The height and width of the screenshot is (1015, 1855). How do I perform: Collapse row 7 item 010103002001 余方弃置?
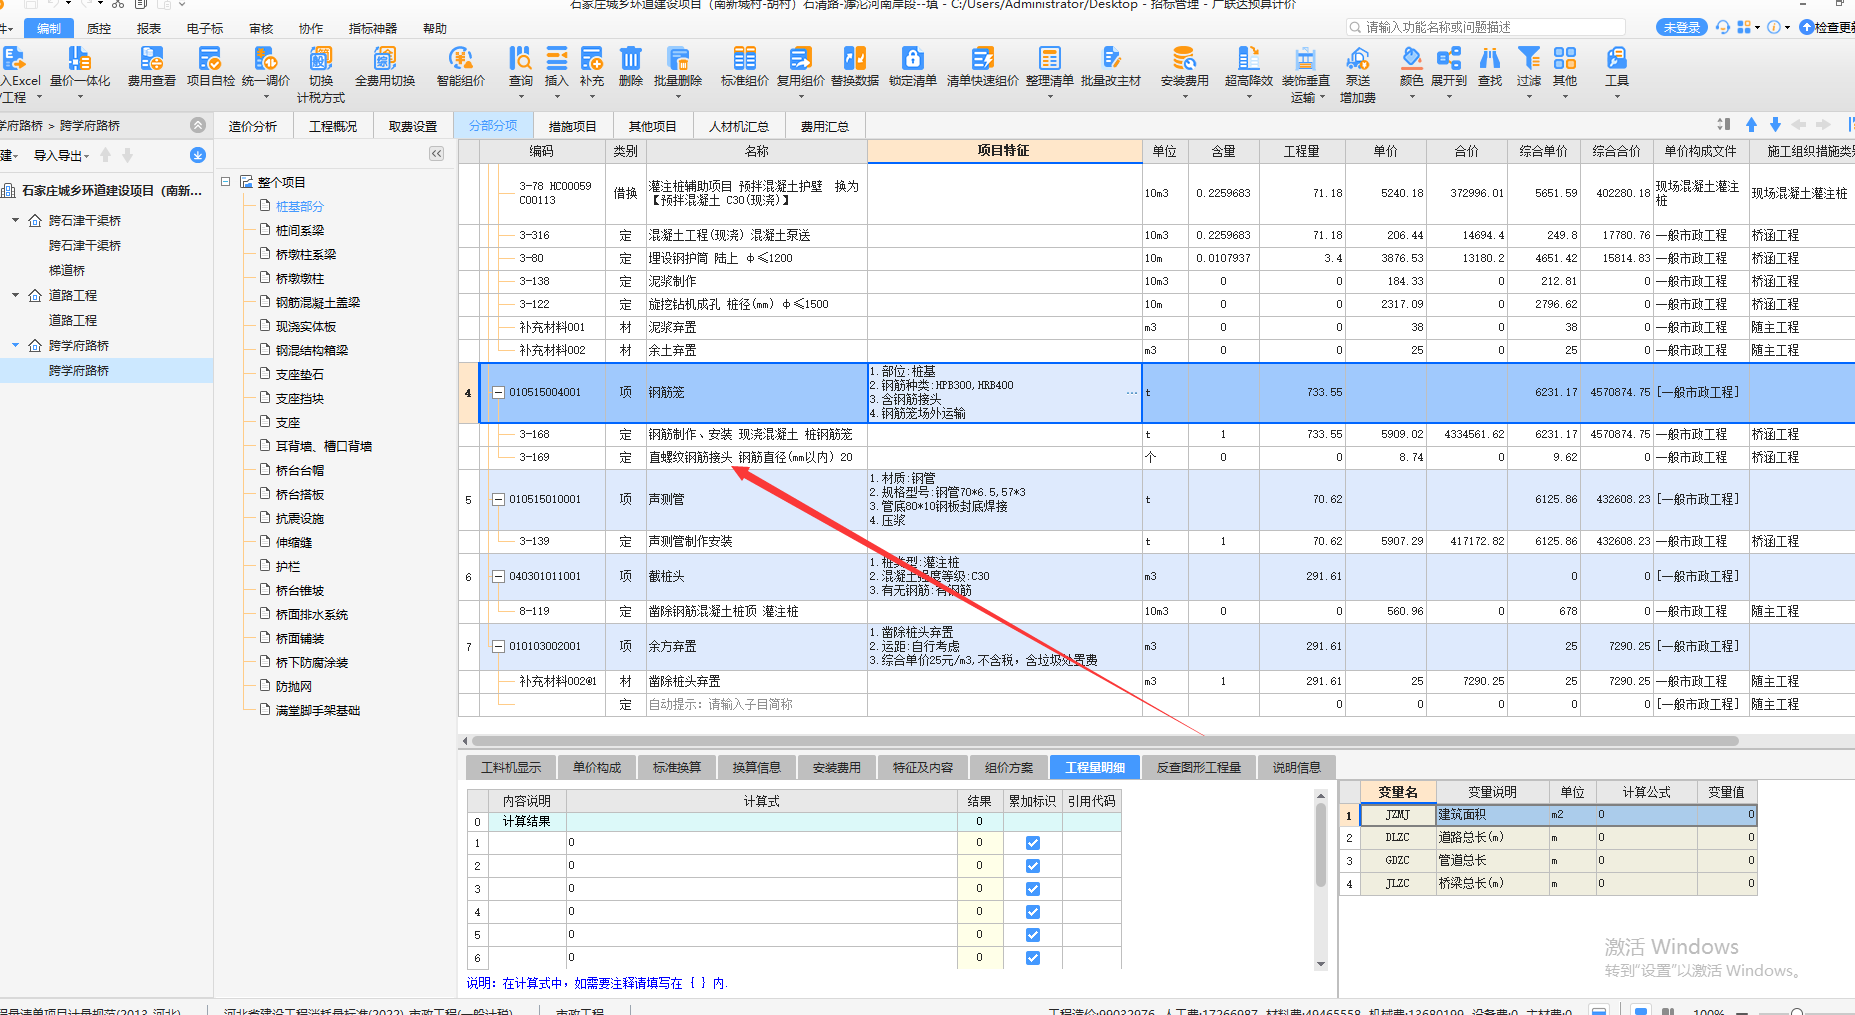tap(498, 647)
